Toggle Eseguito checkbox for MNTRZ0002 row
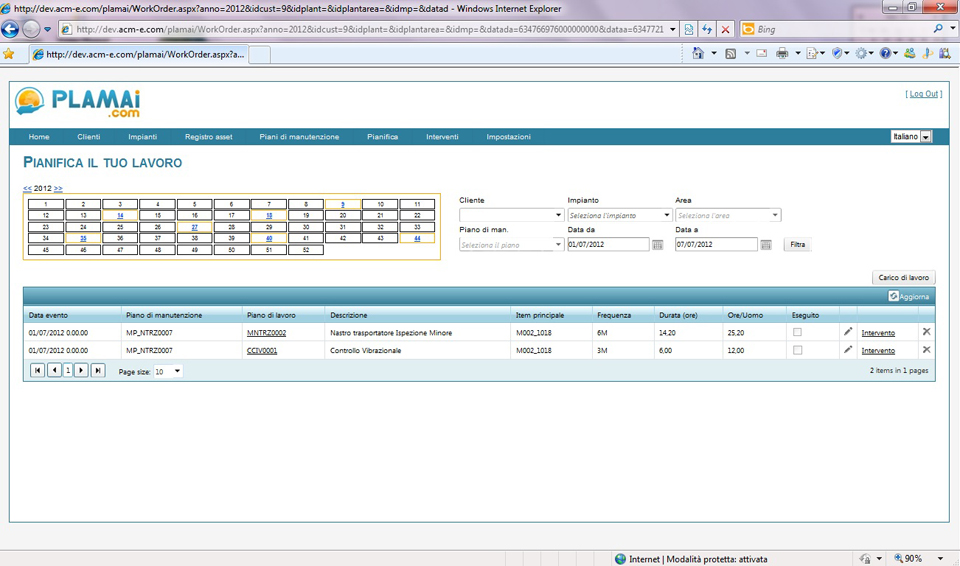 pyautogui.click(x=797, y=332)
